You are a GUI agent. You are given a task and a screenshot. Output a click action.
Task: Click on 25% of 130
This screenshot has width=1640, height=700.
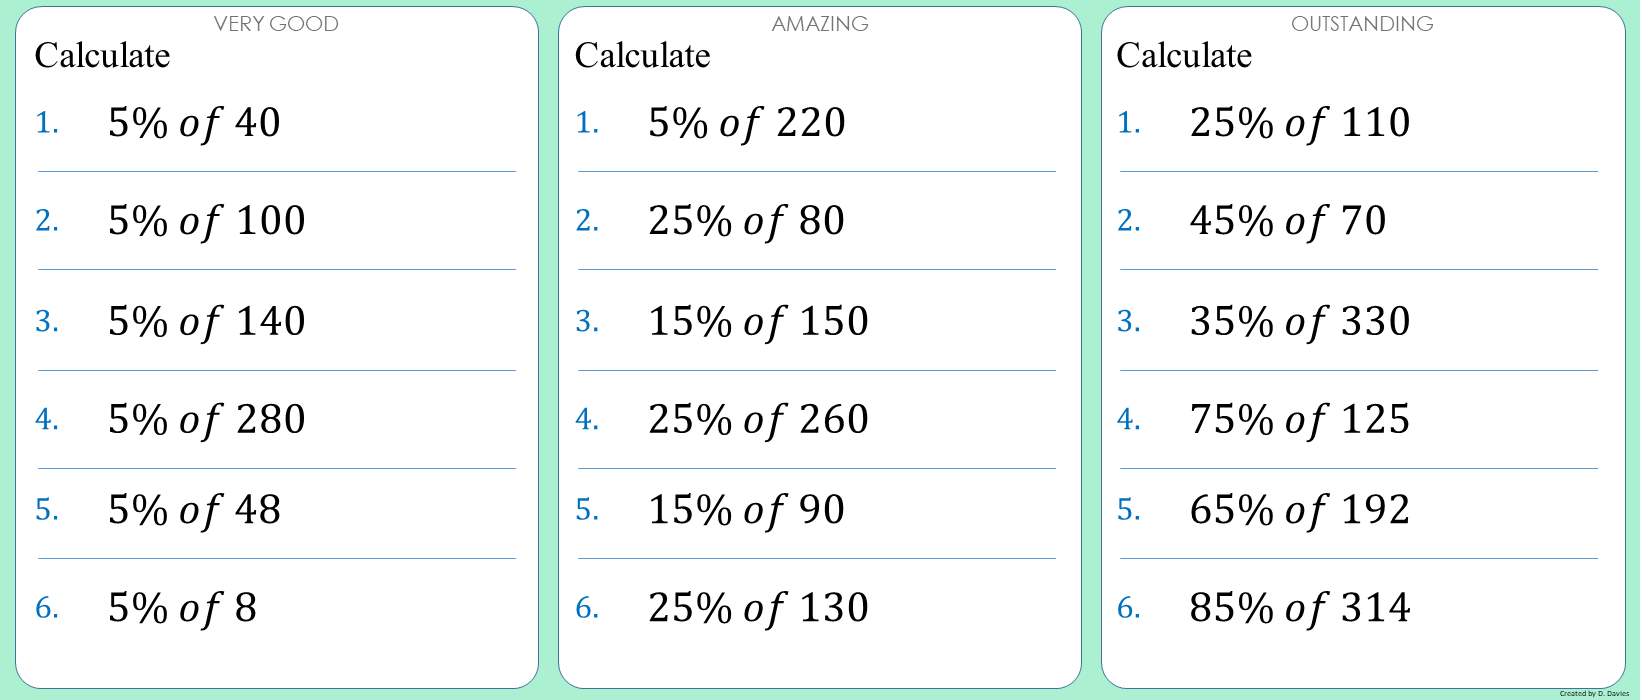click(759, 608)
